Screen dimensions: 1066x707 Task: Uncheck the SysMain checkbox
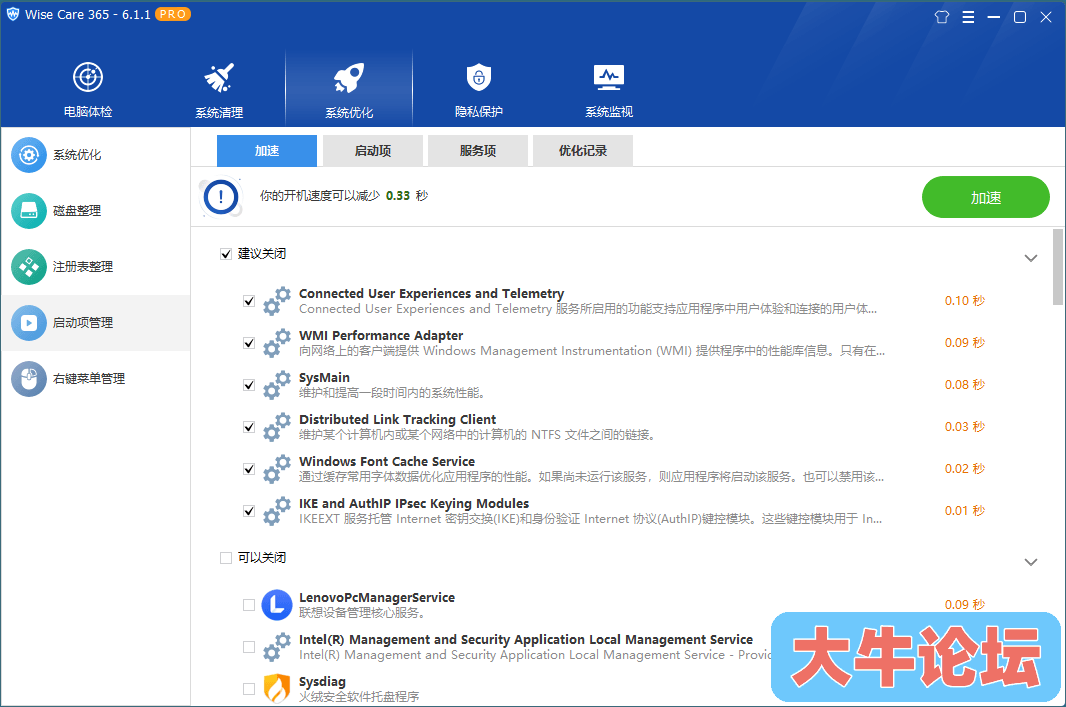click(249, 385)
